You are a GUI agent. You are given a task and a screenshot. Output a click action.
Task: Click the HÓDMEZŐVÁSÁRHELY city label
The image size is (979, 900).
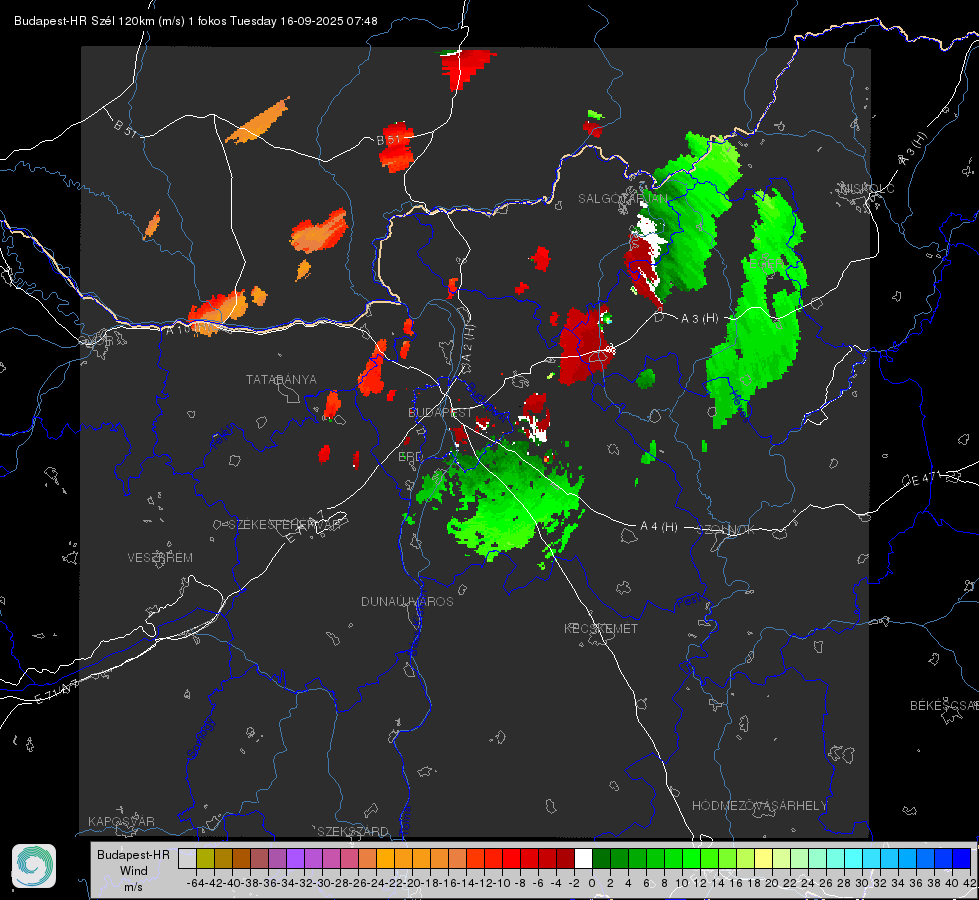759,806
